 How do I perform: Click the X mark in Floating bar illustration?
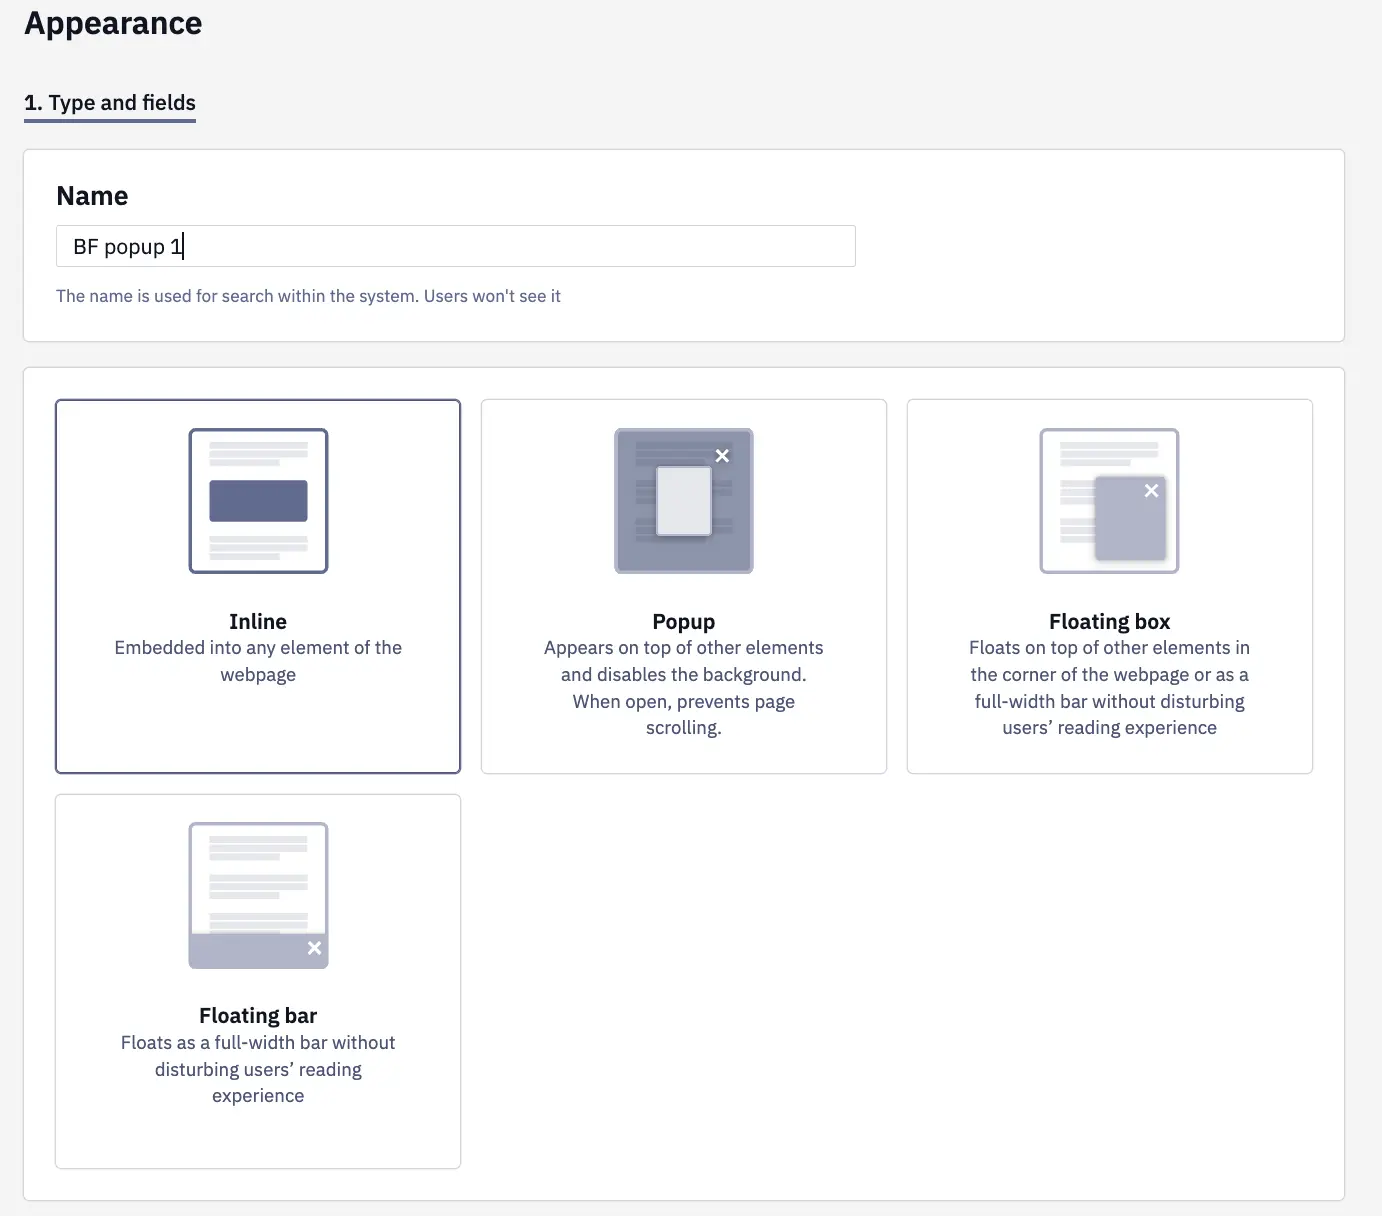(314, 948)
